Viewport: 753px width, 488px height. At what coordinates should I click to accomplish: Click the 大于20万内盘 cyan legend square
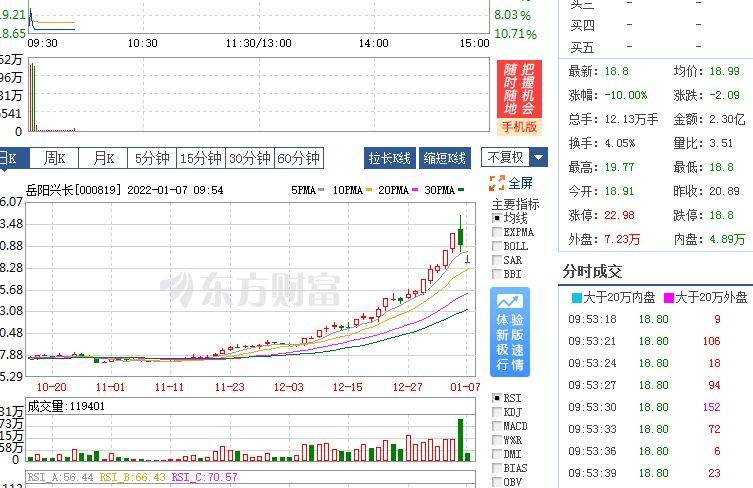coord(577,298)
